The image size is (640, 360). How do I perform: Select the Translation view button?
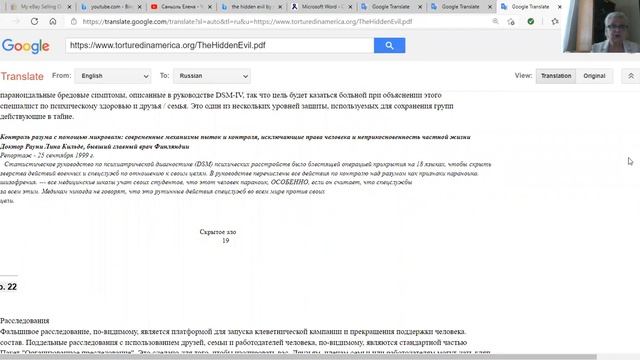tap(556, 76)
